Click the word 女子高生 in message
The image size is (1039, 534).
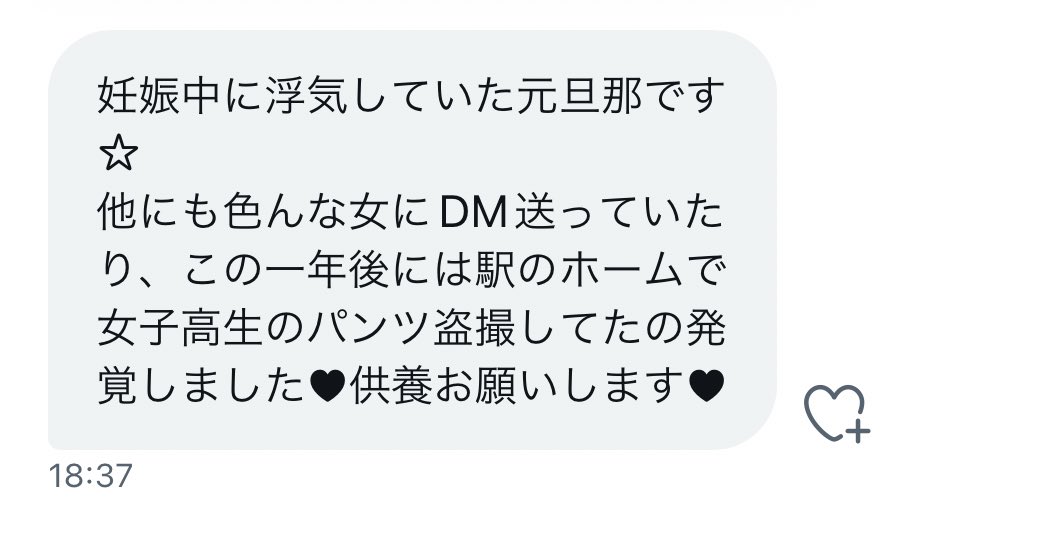(180, 329)
